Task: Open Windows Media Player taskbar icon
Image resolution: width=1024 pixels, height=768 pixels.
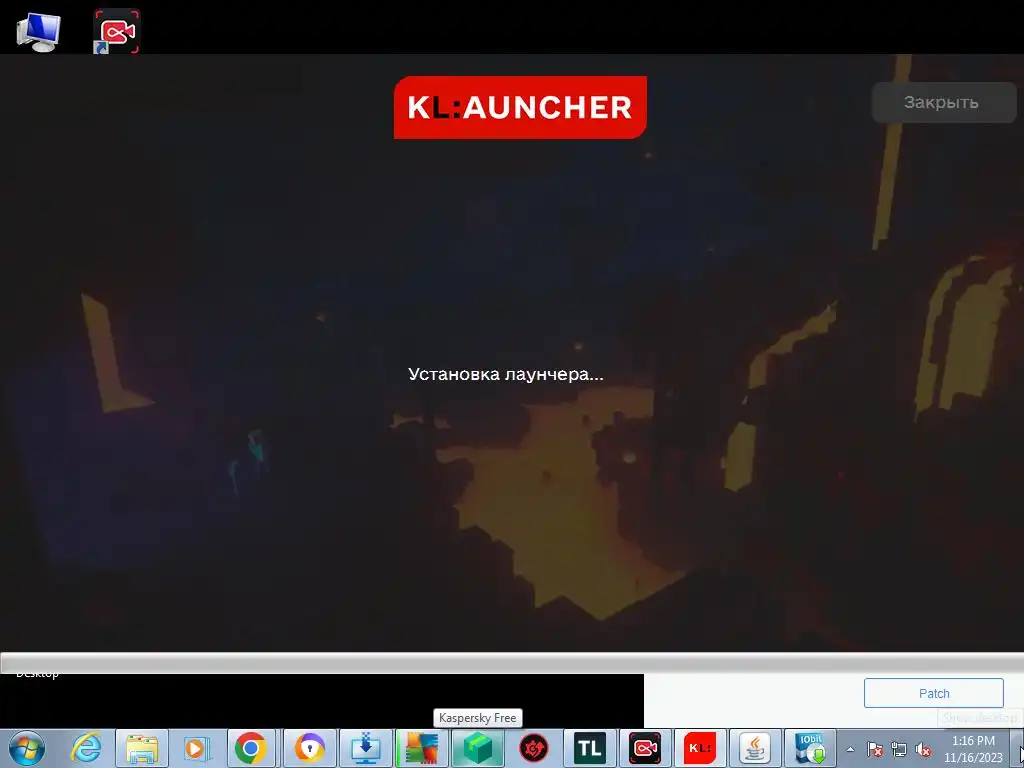Action: pyautogui.click(x=197, y=748)
